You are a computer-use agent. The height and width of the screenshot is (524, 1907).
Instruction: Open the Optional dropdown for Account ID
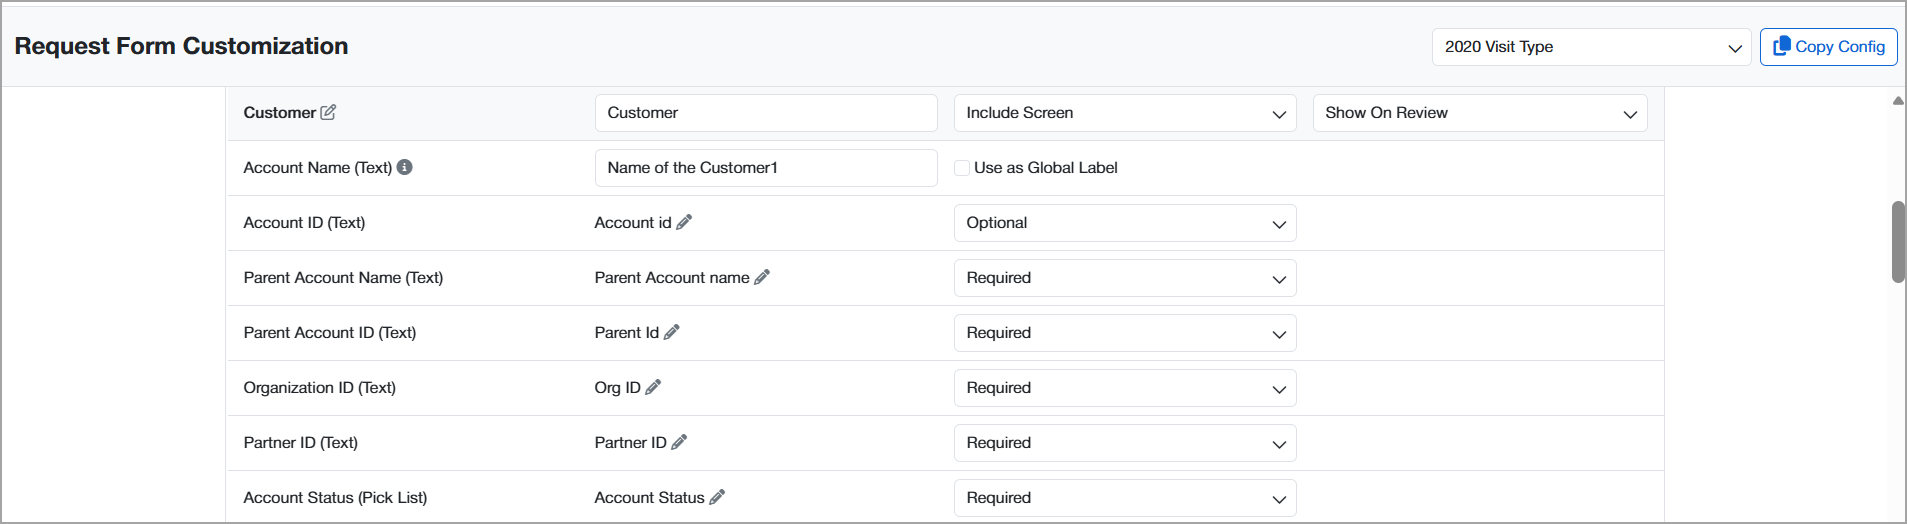click(x=1124, y=223)
